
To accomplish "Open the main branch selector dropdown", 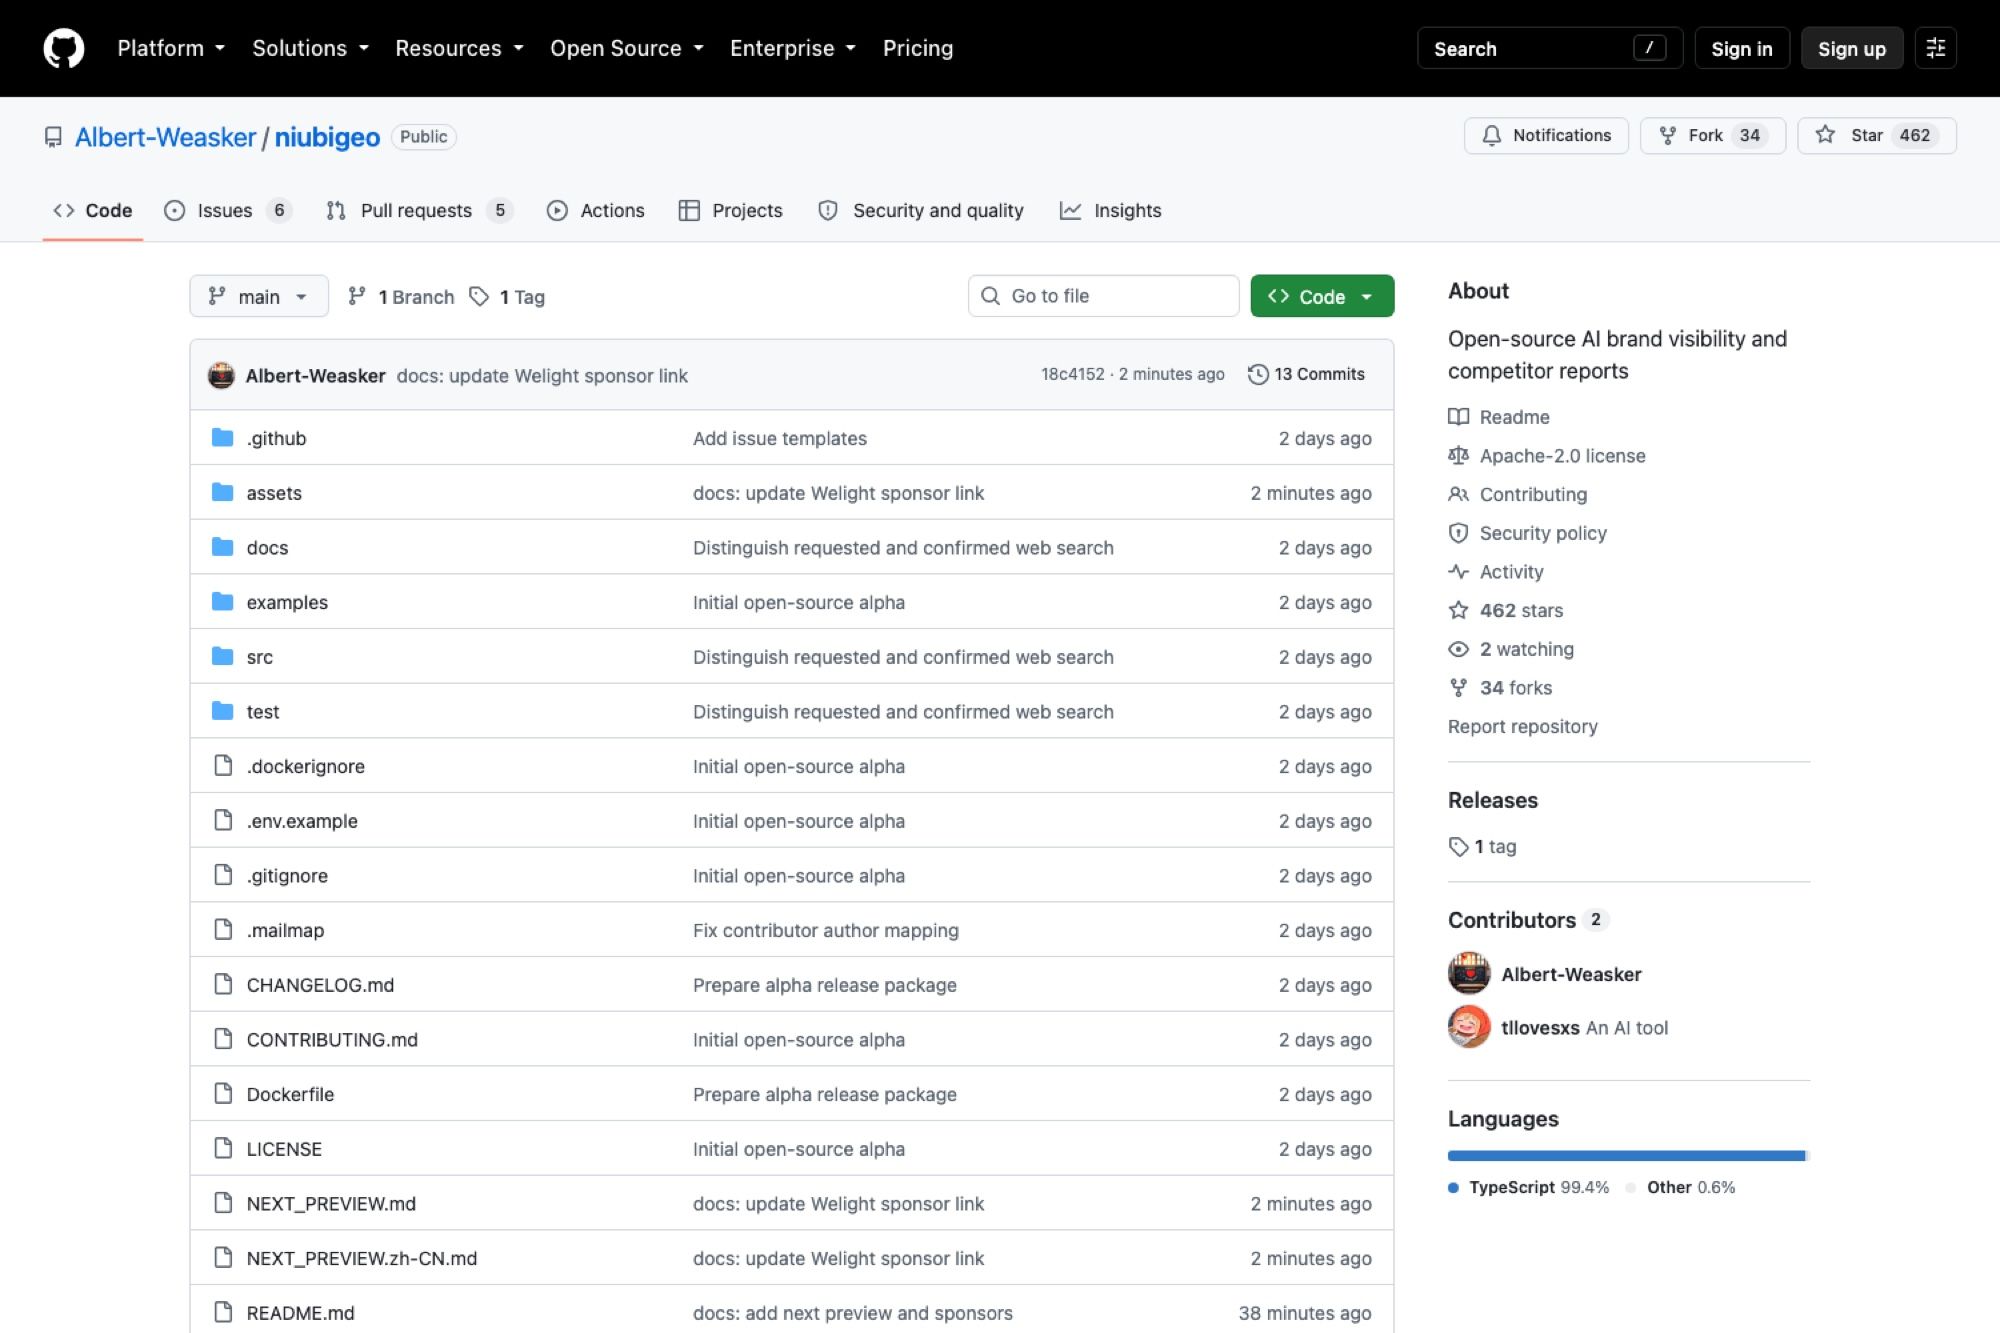I will [x=259, y=296].
